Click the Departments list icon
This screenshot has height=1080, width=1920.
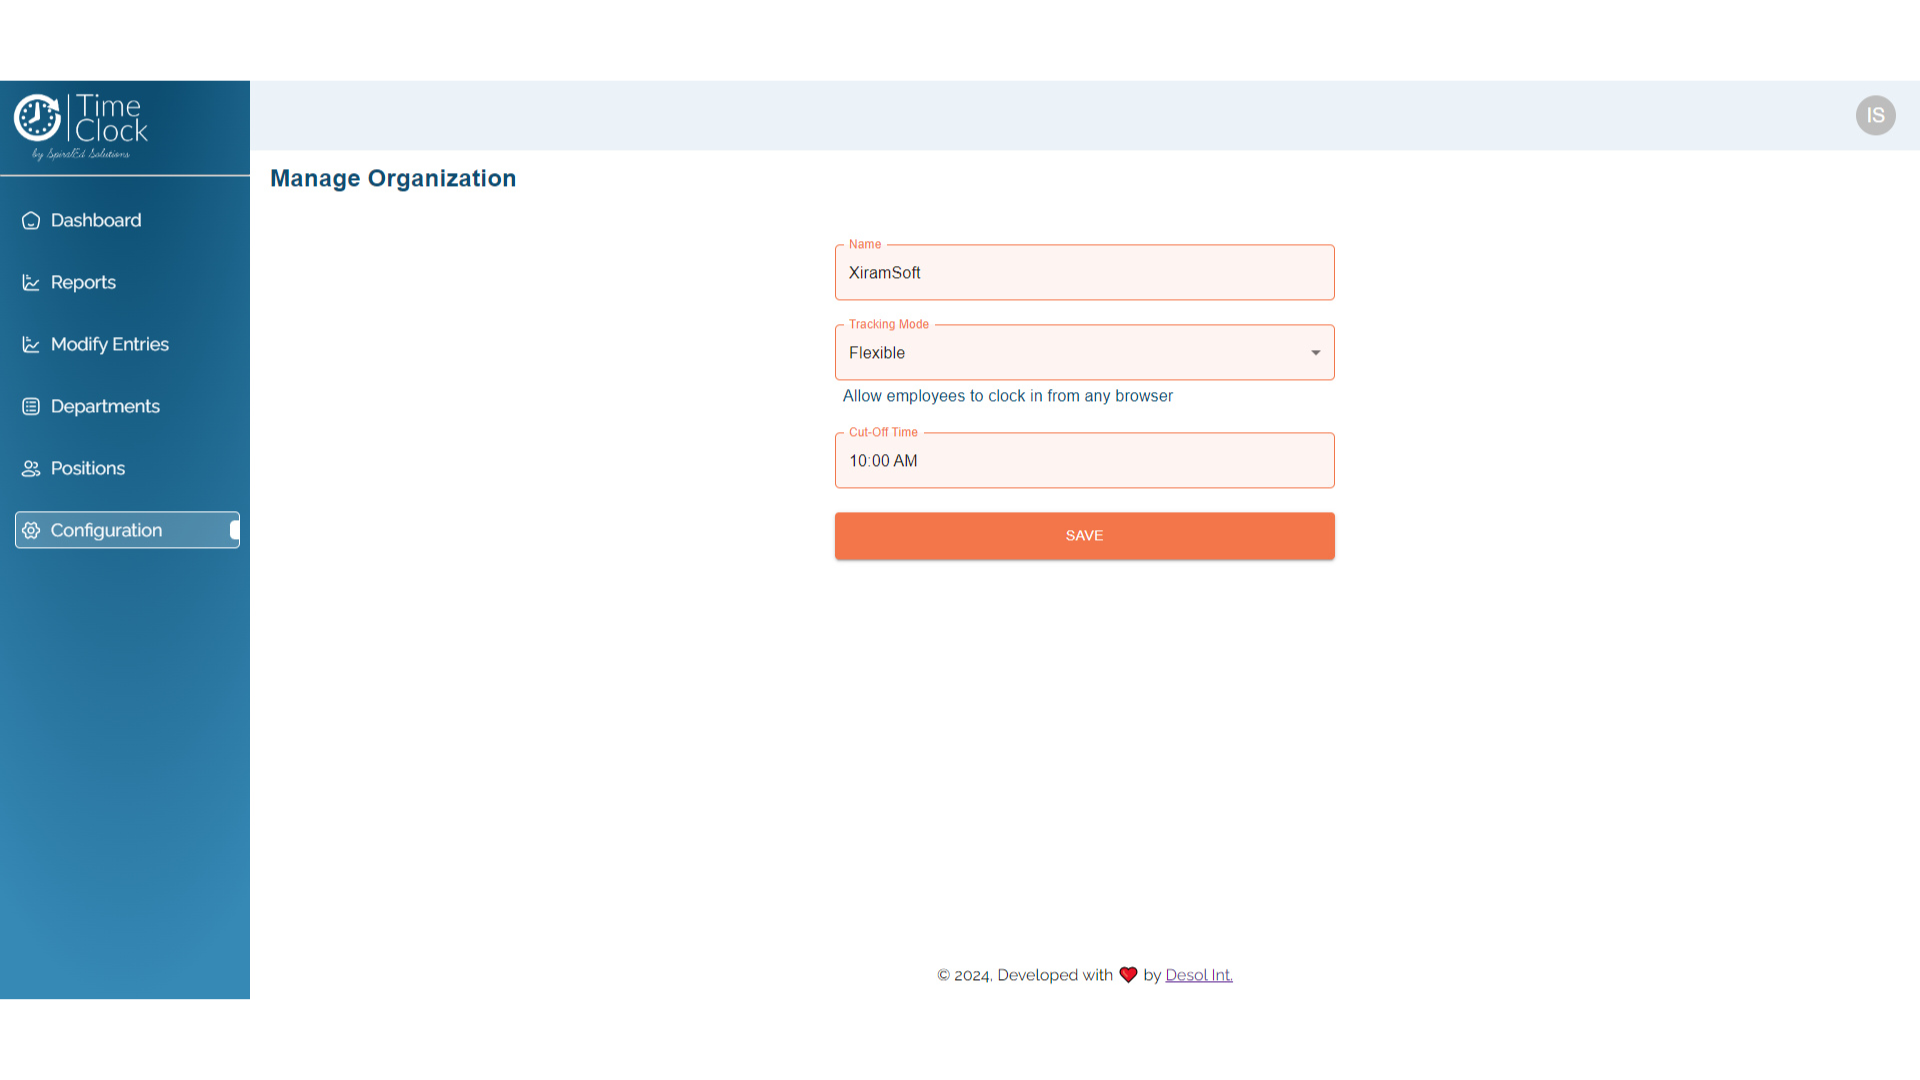(31, 407)
